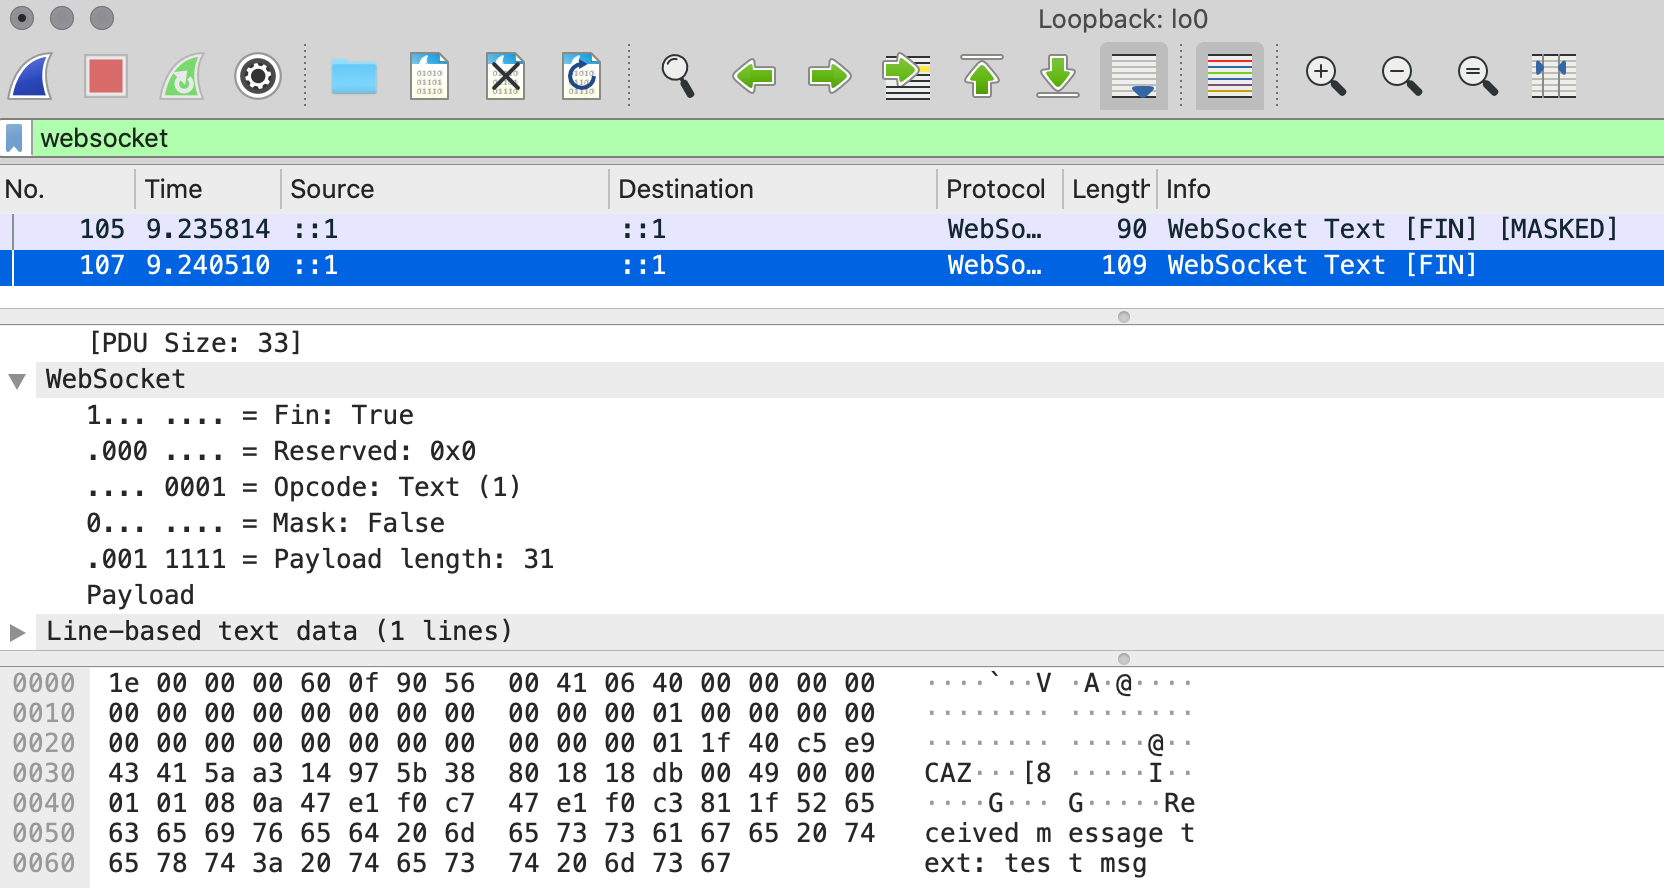Start capture with the shark fin icon
This screenshot has width=1664, height=888.
click(30, 76)
